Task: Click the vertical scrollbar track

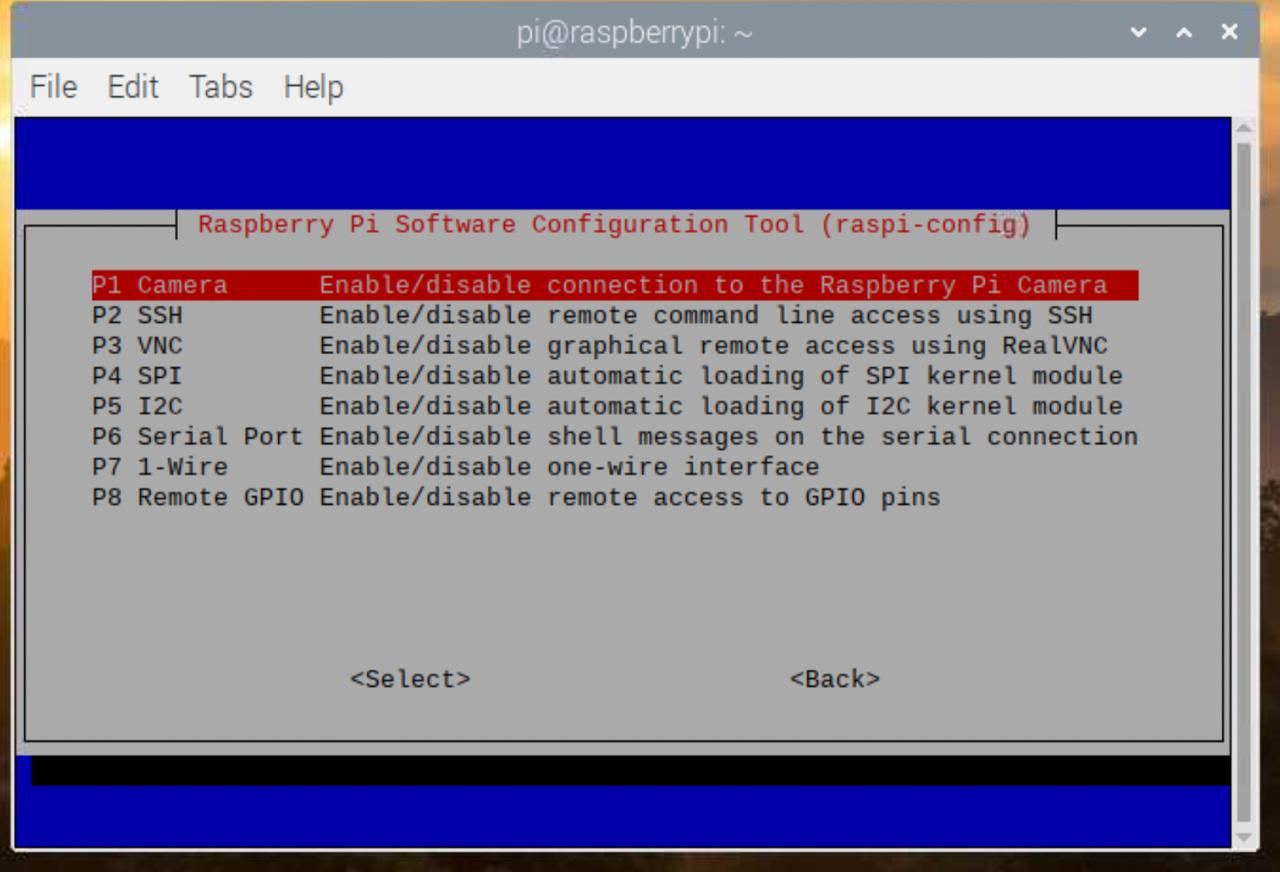Action: click(1244, 480)
